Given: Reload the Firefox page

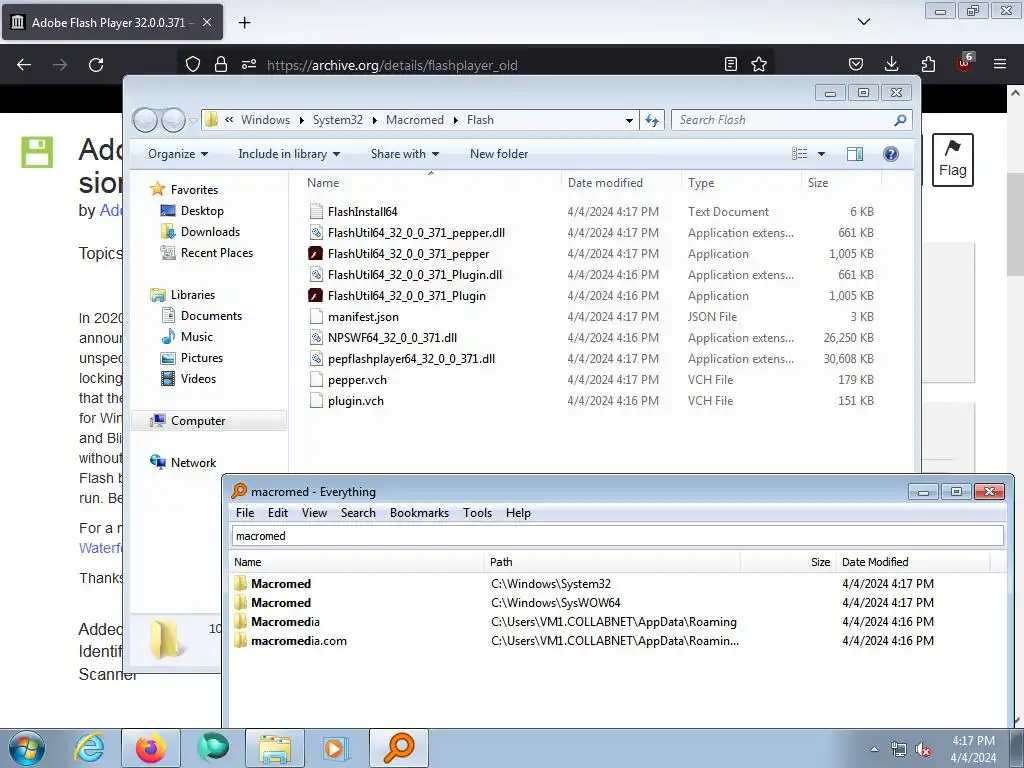Looking at the screenshot, I should pos(96,65).
